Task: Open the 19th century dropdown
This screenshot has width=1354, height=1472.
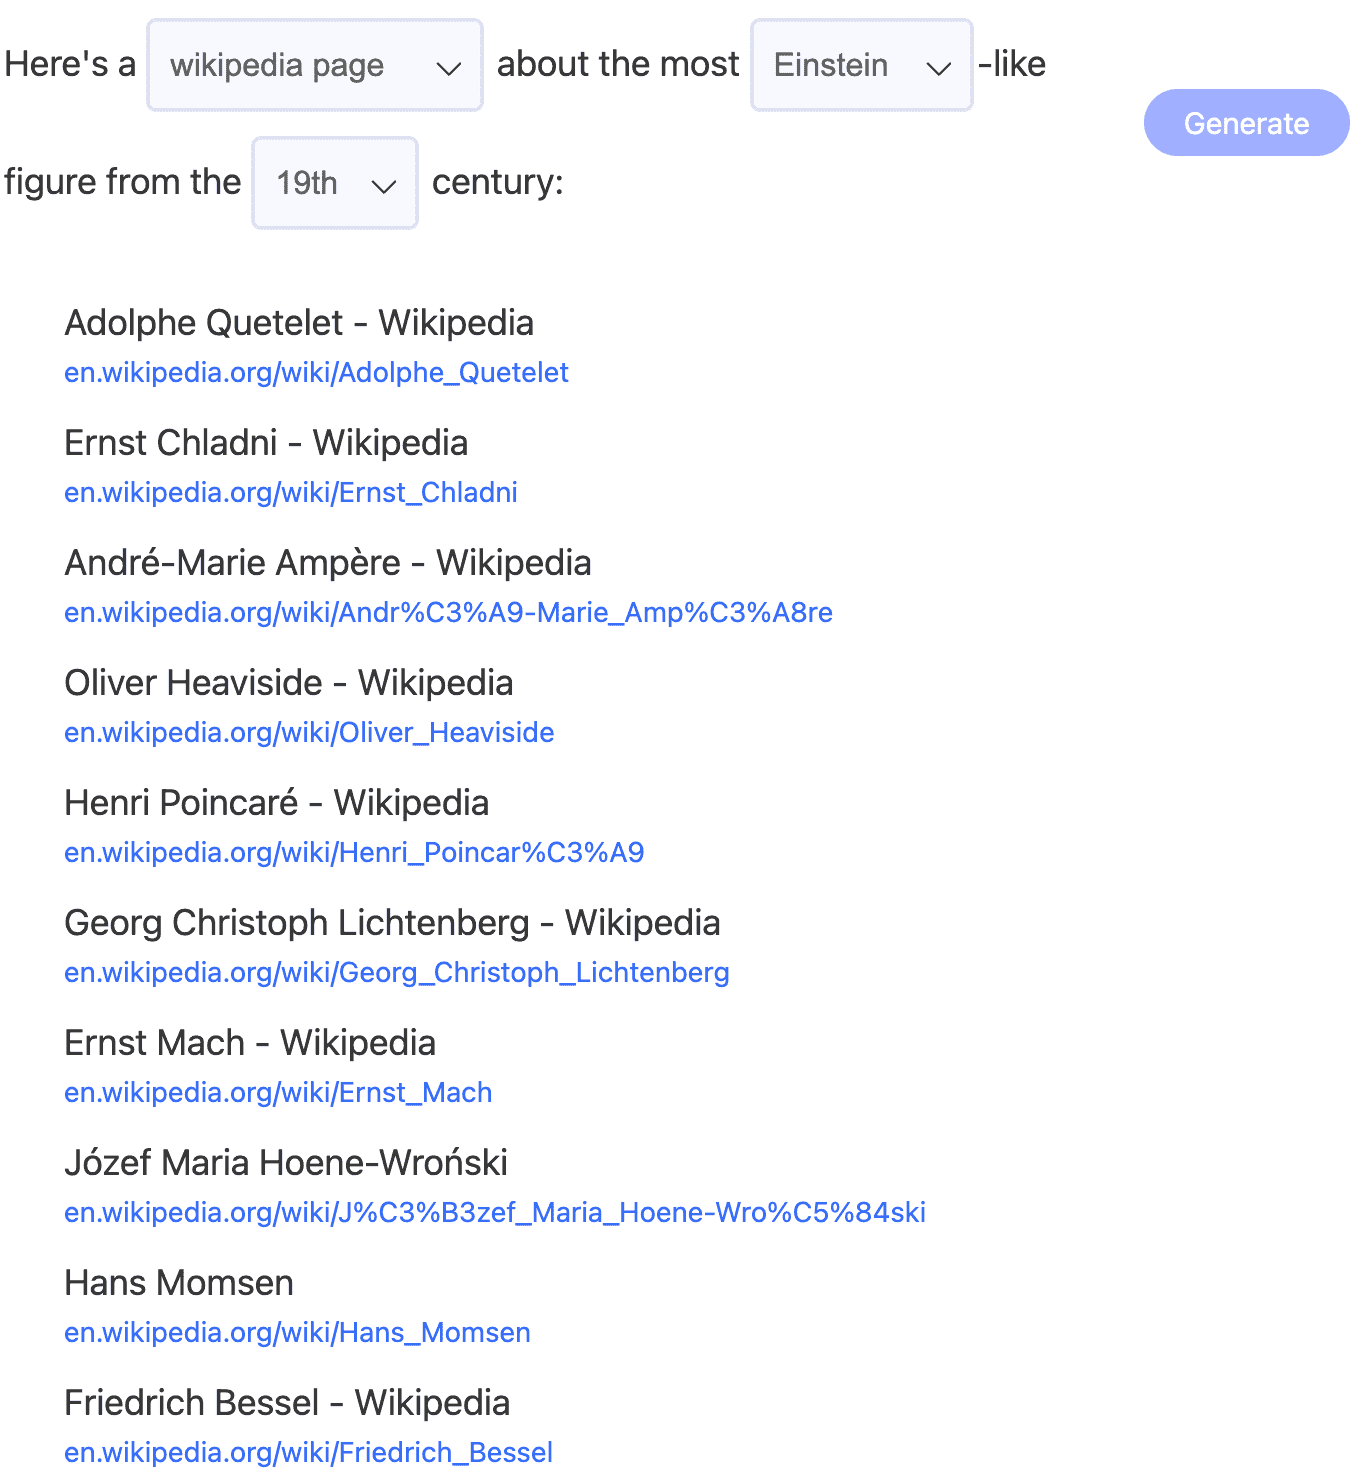Action: 334,184
